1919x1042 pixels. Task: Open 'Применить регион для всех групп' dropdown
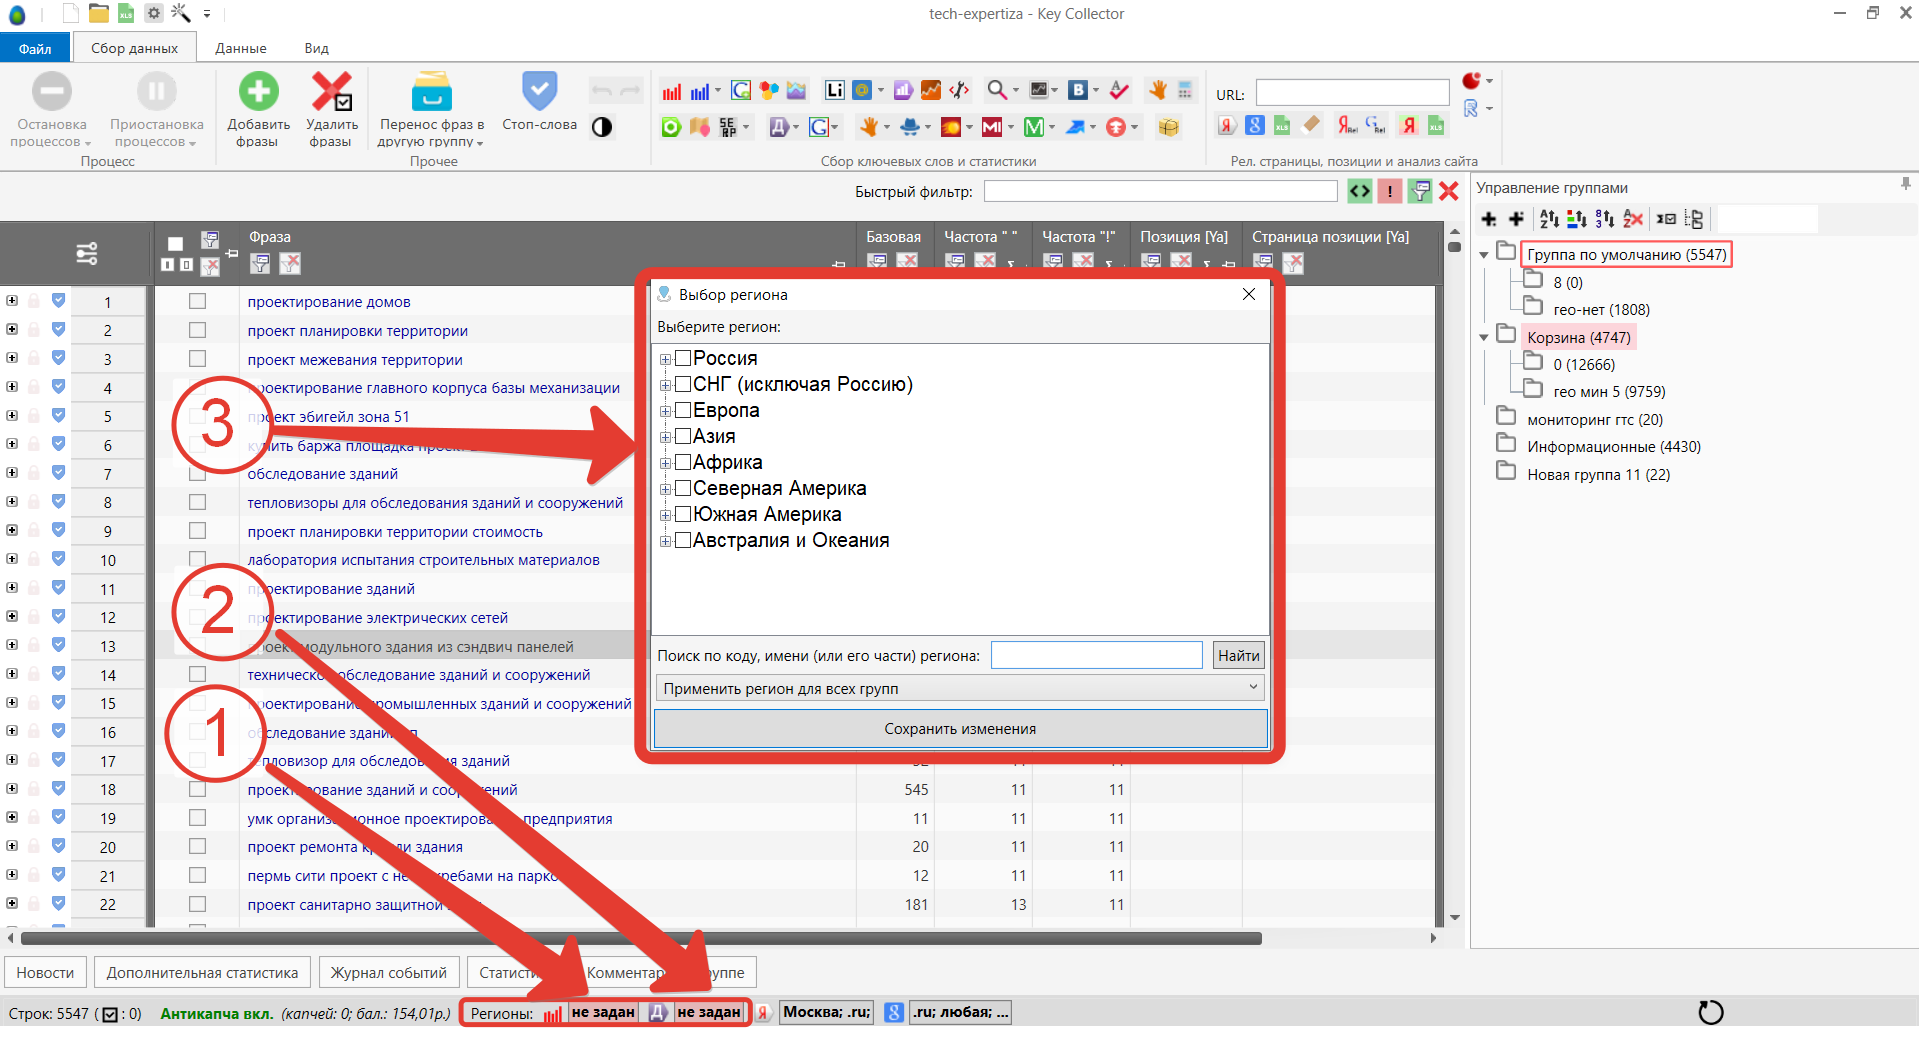[959, 688]
